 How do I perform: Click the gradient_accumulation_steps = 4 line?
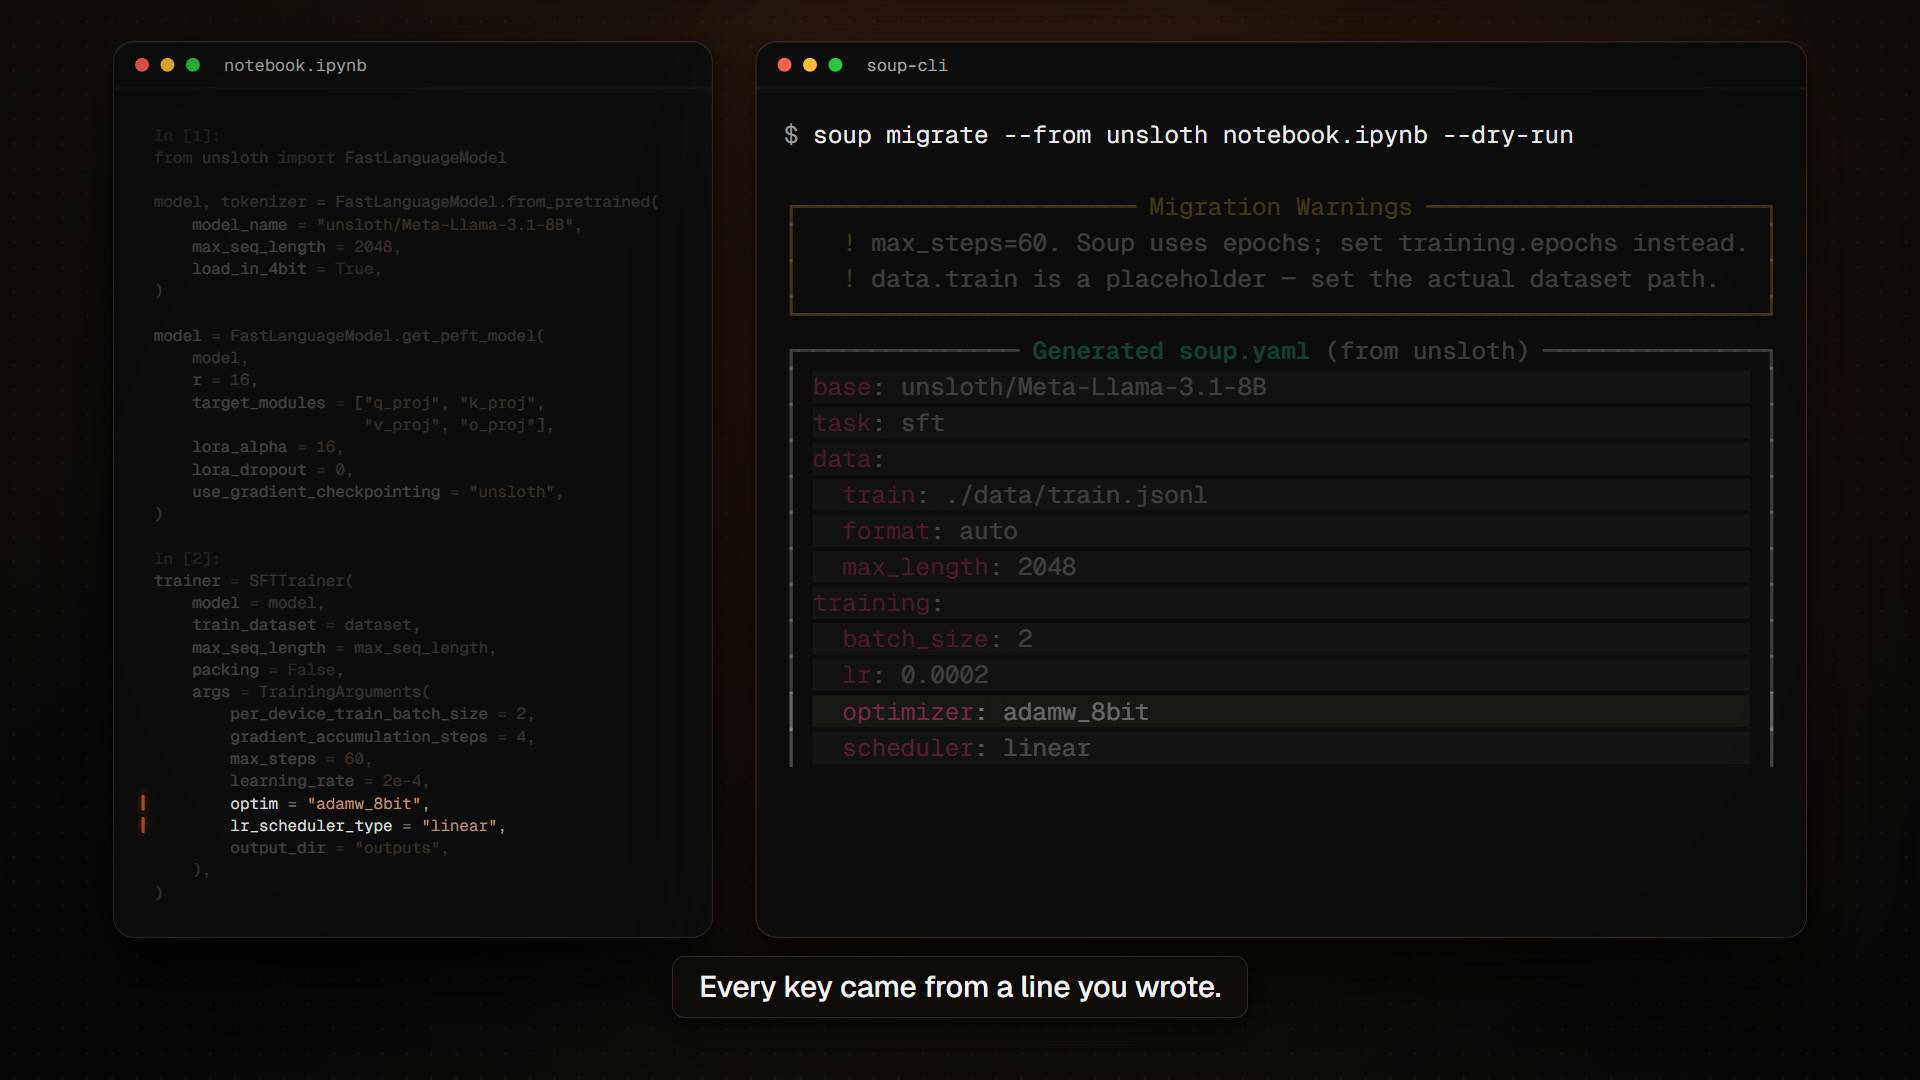click(382, 737)
